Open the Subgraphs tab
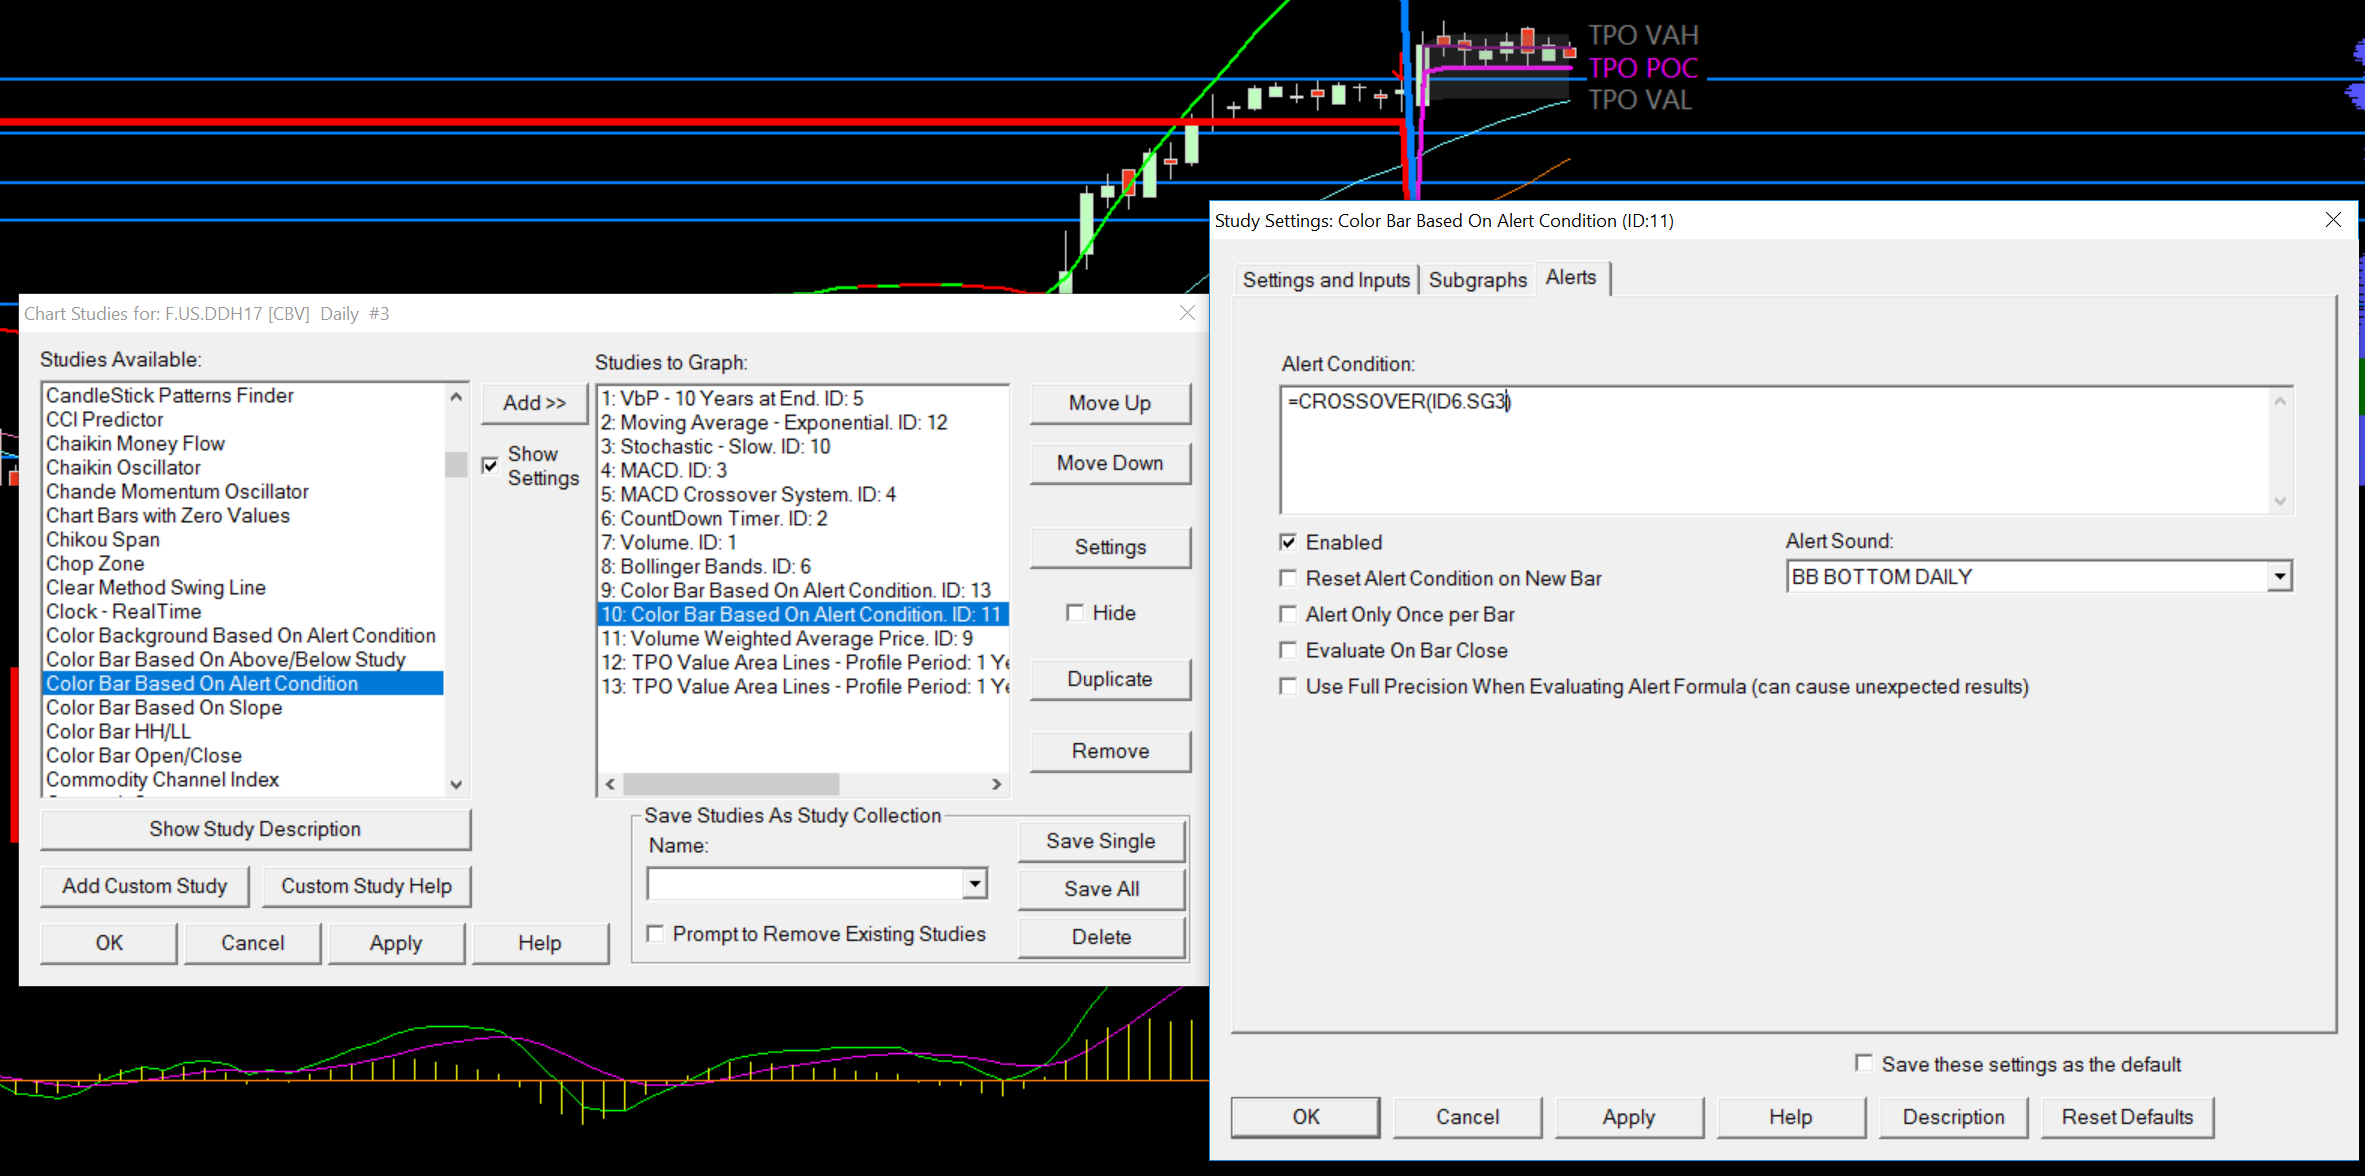 [1477, 280]
